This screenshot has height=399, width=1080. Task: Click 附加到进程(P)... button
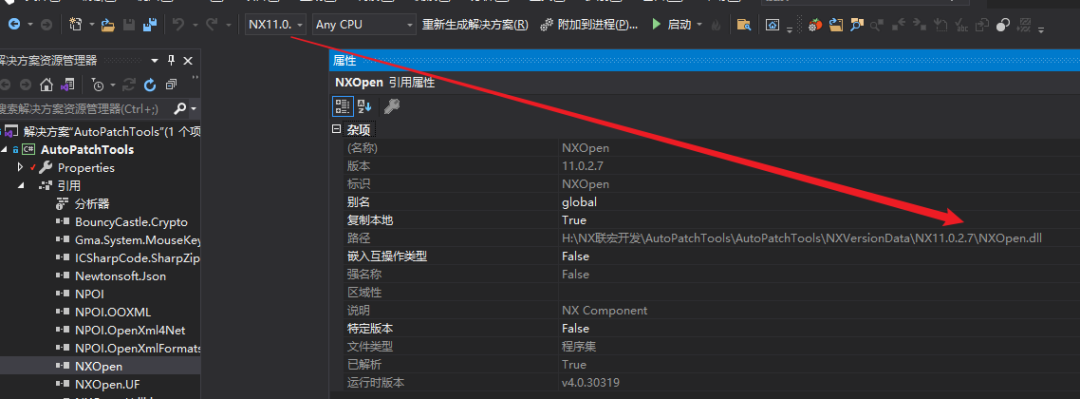590,25
